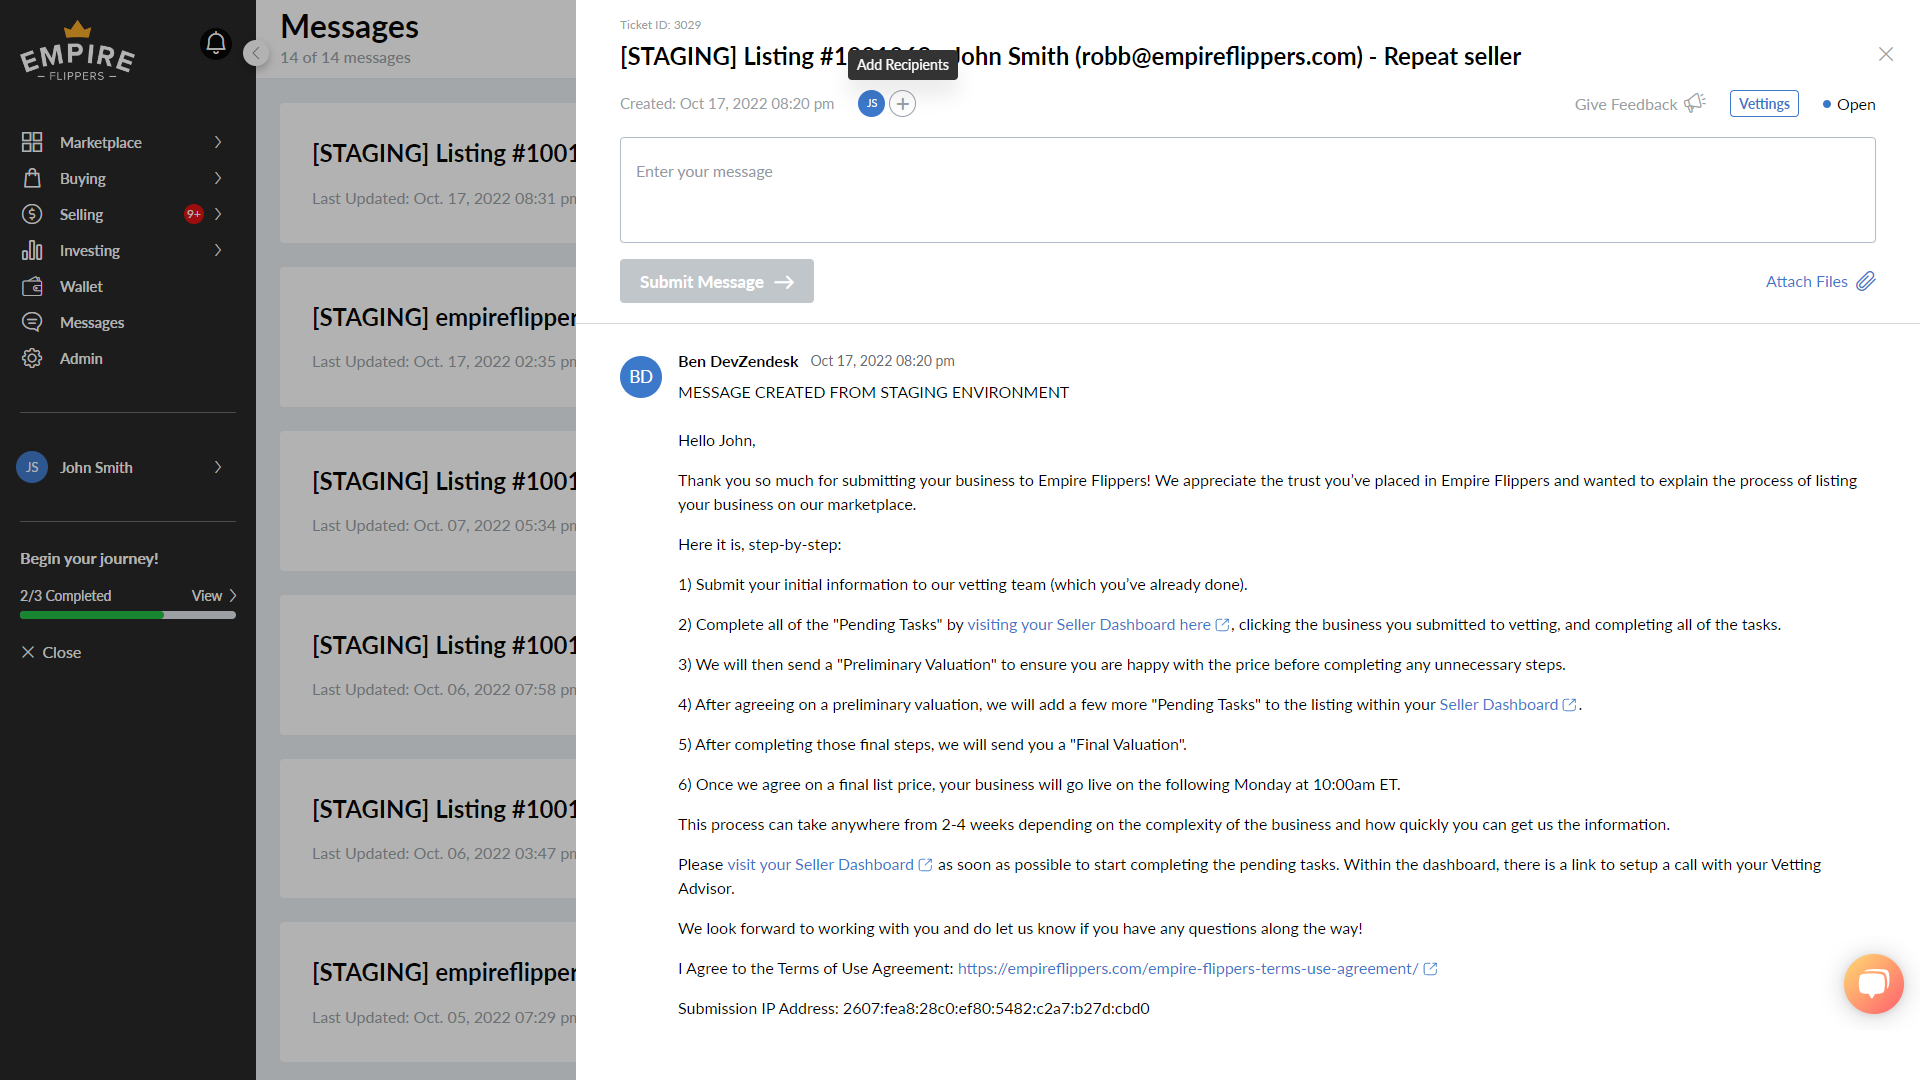
Task: Expand the Buying submenu
Action: [218, 178]
